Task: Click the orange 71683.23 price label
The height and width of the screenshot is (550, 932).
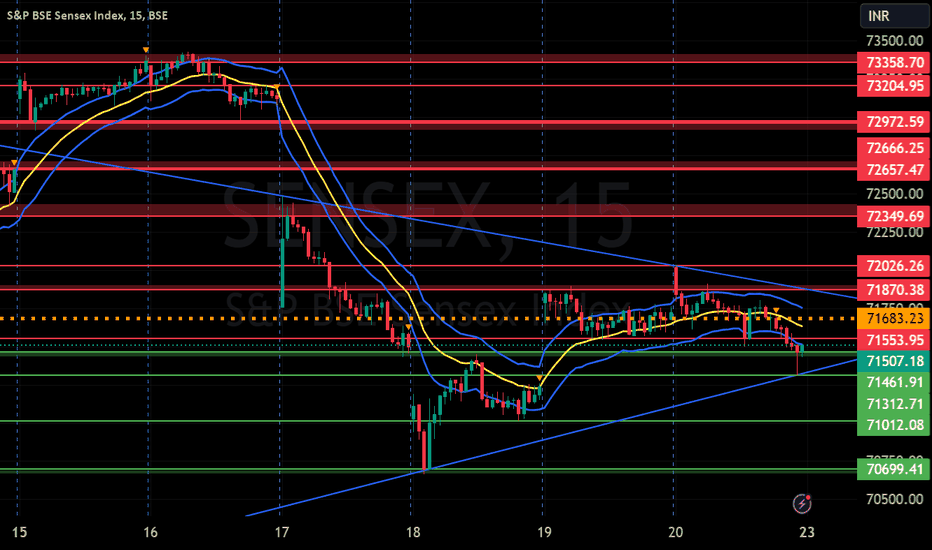Action: [x=894, y=319]
